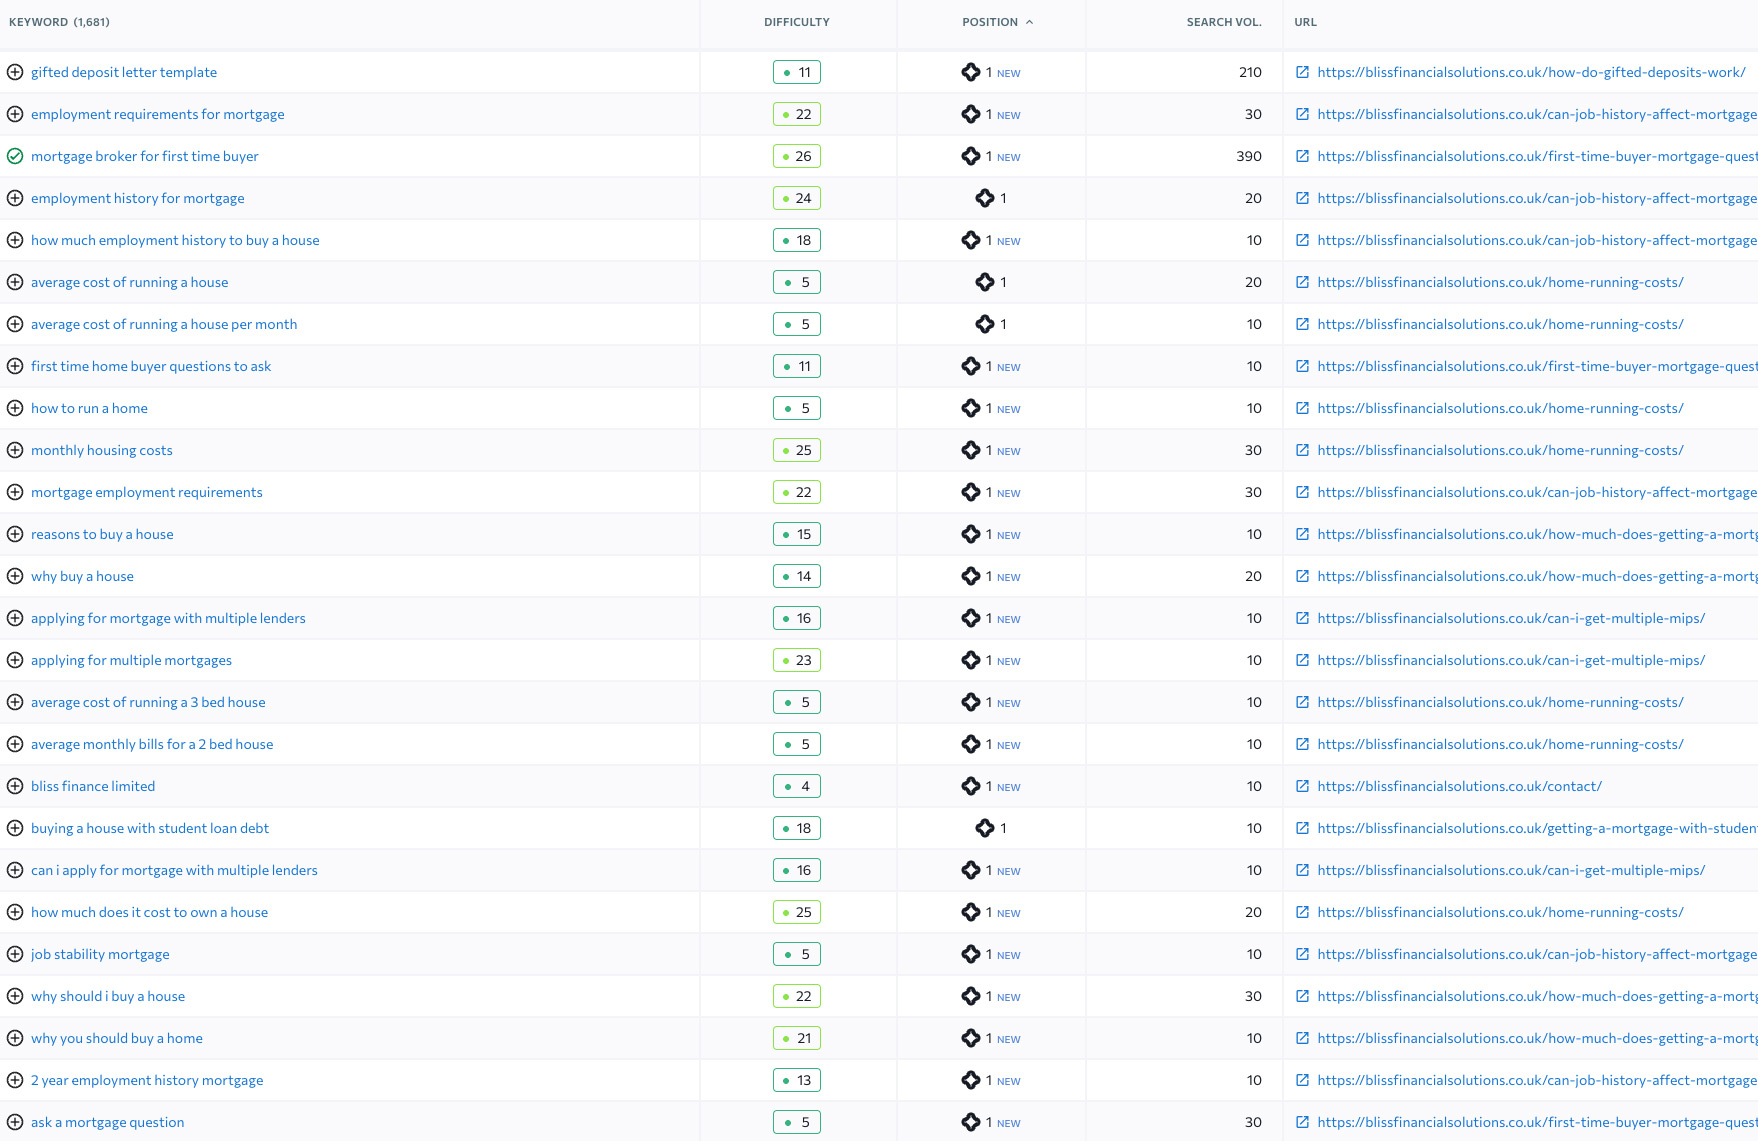Click plus icon beside 'bliss finance limited'
Screen dimensions: 1758x1141
pos(15,786)
